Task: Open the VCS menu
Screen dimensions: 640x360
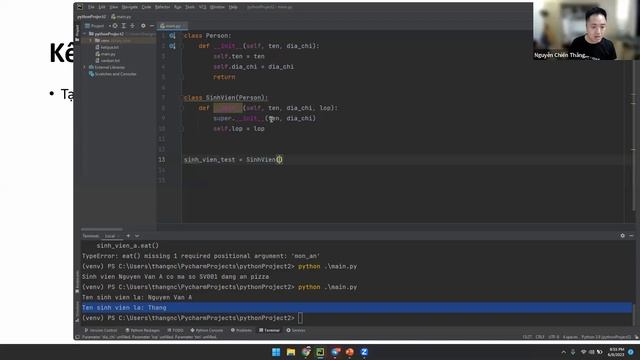Action: (202, 7)
